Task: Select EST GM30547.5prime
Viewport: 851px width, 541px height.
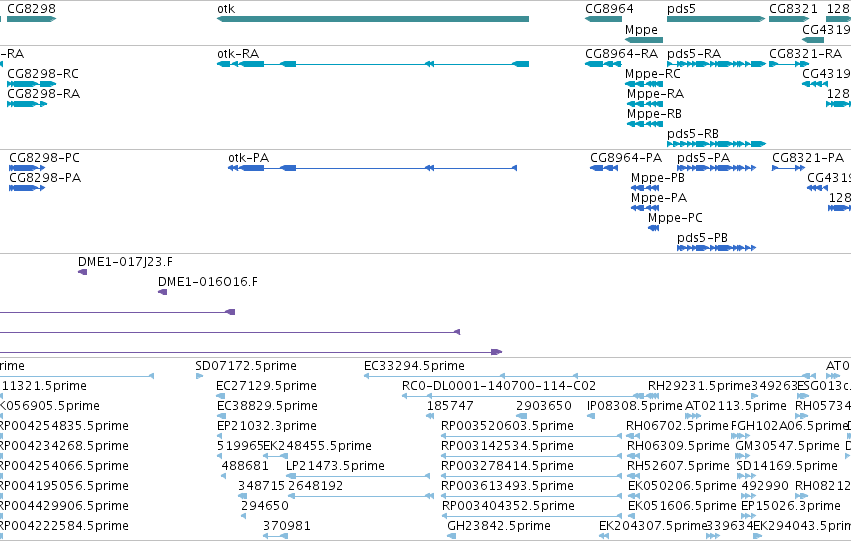Action: [x=744, y=456]
